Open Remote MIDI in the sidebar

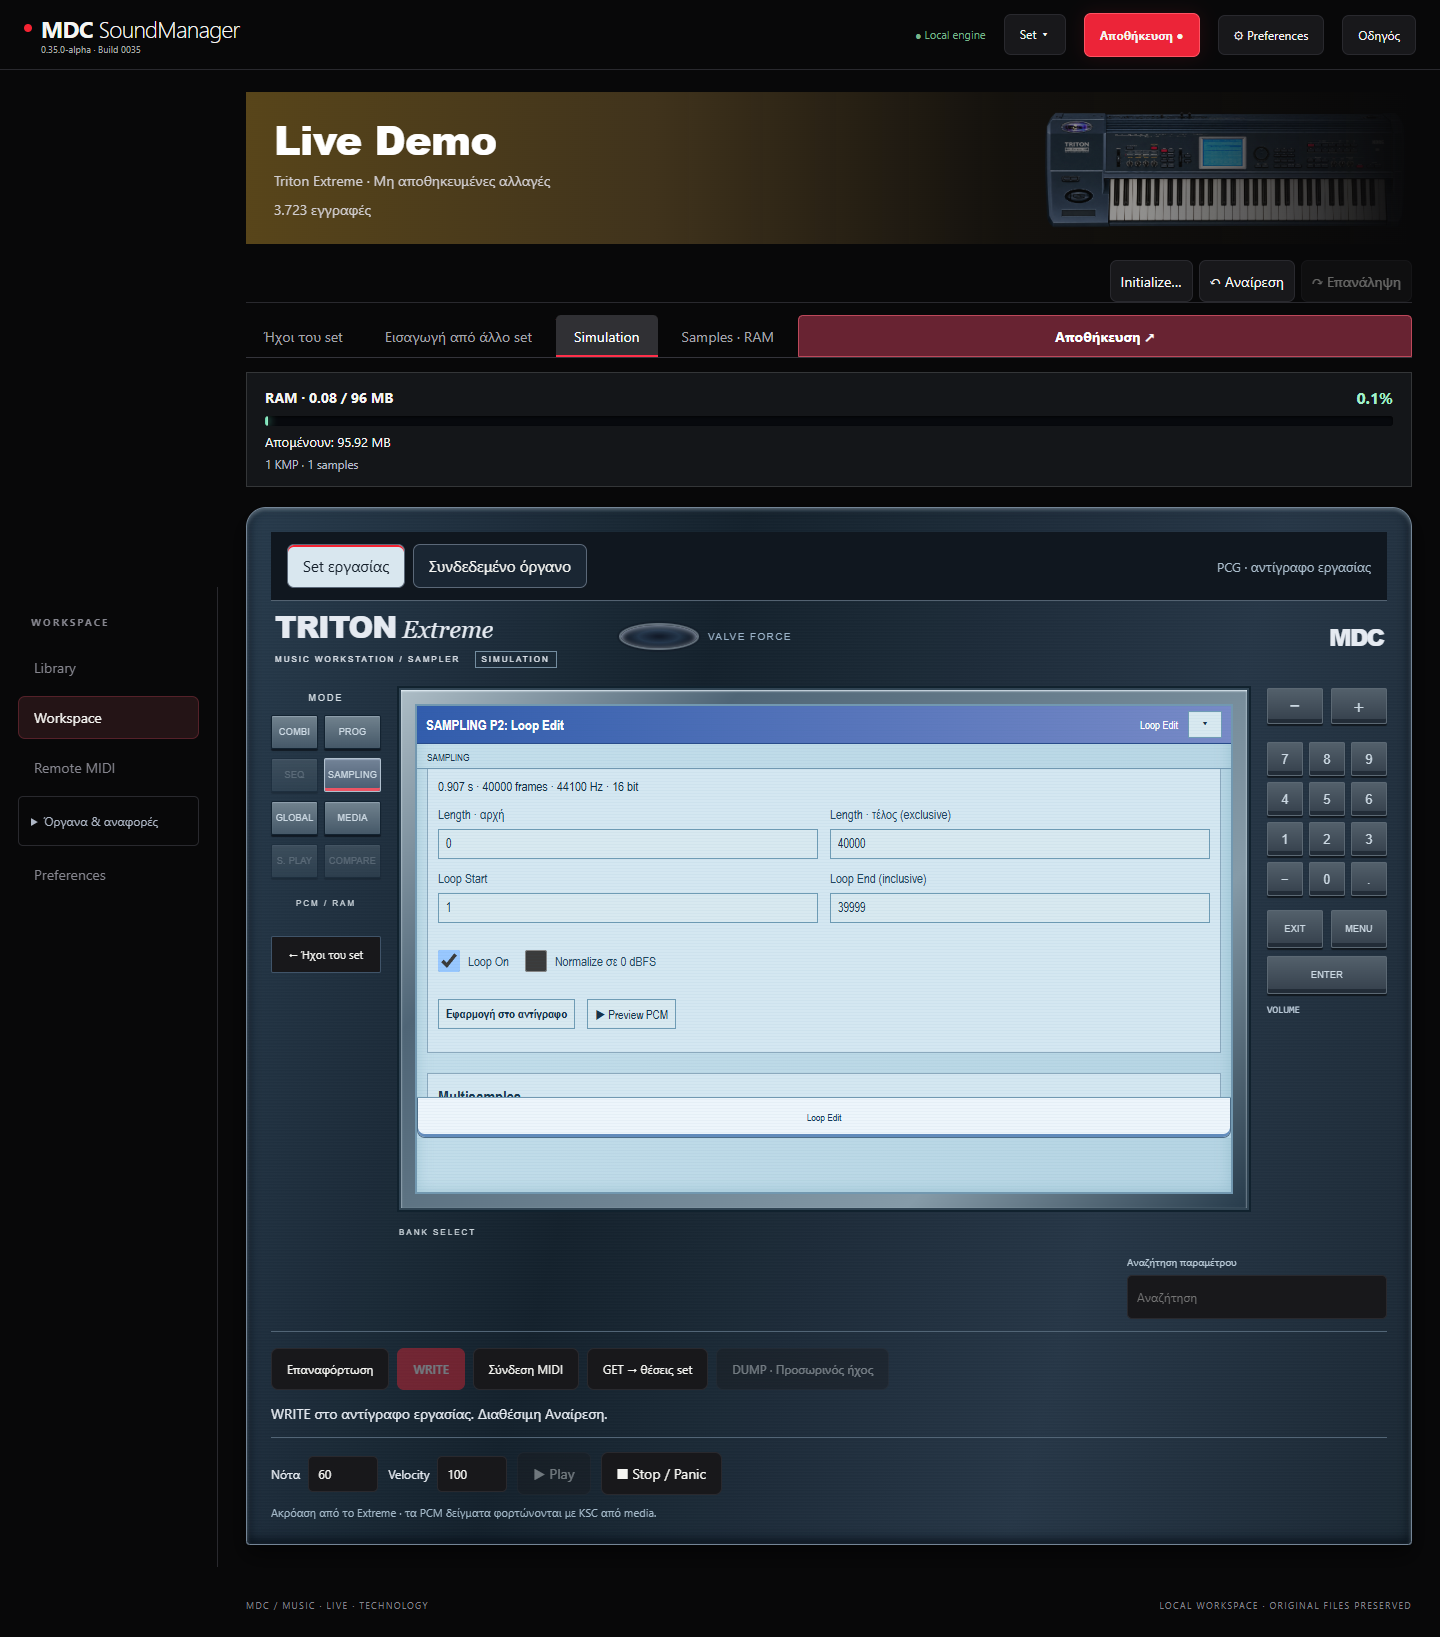tap(108, 768)
